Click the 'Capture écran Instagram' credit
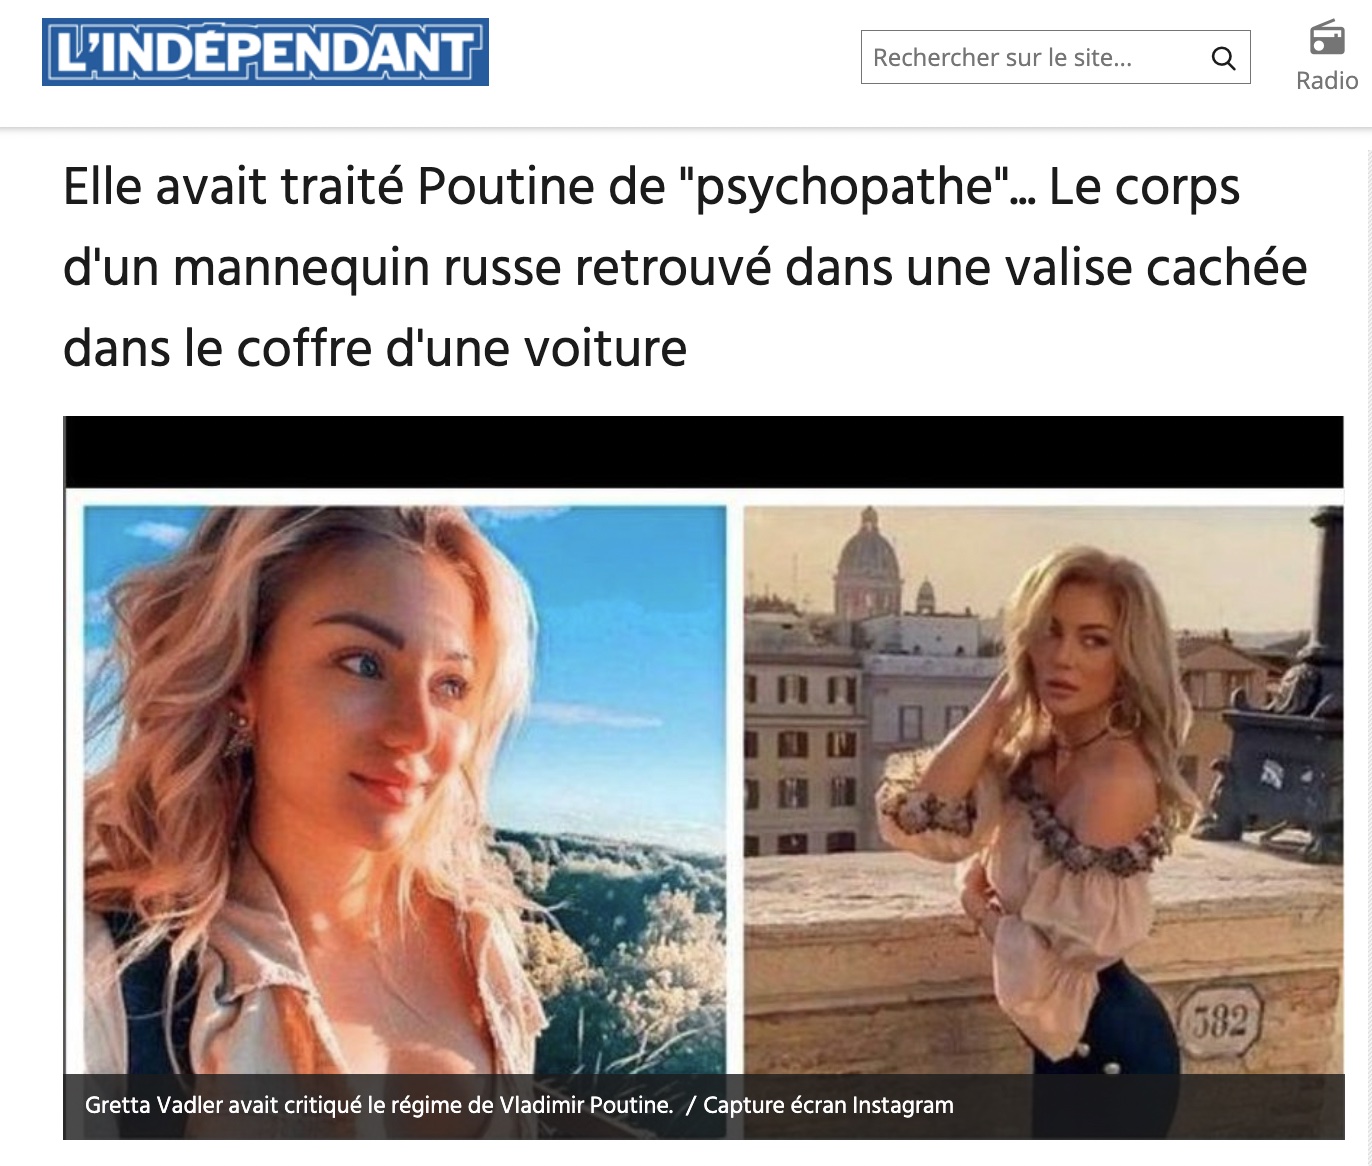Image resolution: width=1372 pixels, height=1166 pixels. tap(828, 1105)
